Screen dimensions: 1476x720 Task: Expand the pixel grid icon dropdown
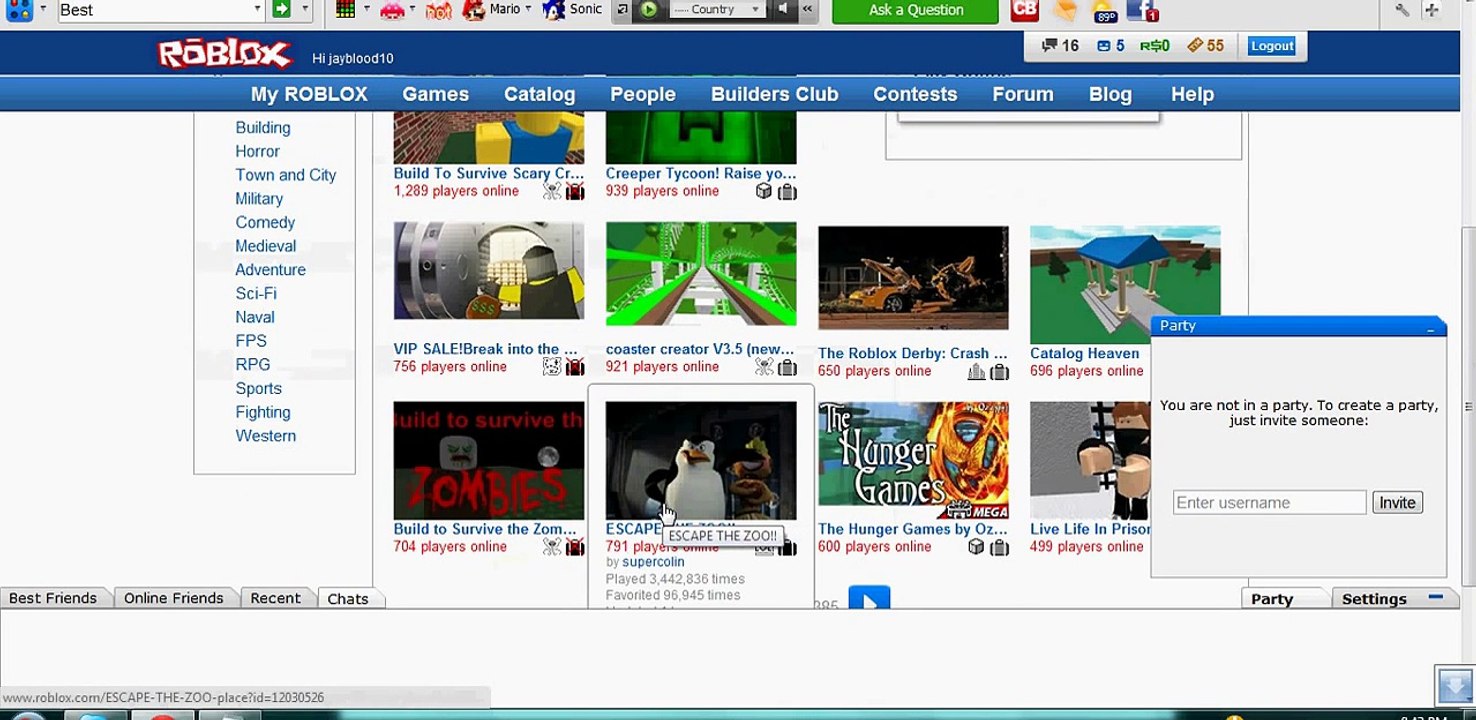(x=367, y=9)
